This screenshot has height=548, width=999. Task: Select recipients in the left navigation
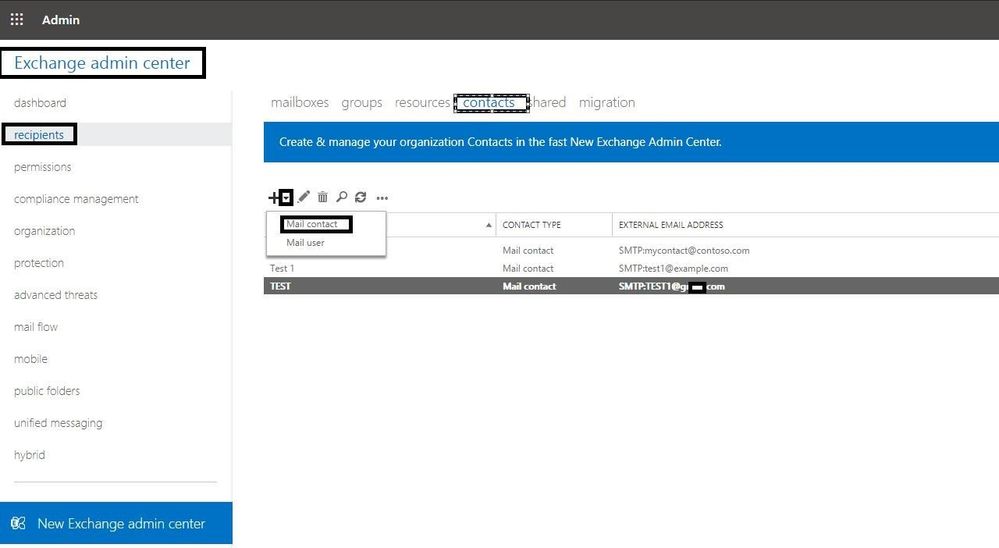coord(39,134)
